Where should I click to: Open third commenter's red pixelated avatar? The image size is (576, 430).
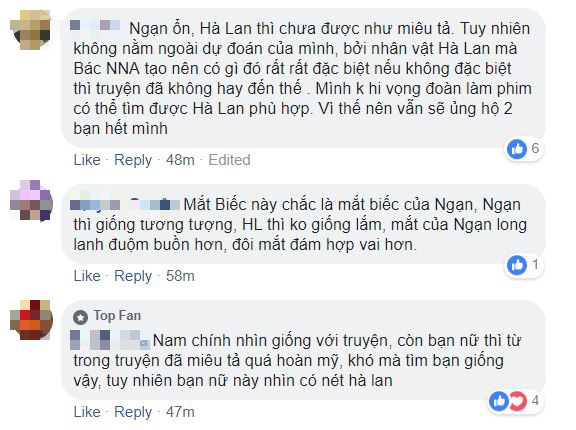coord(31,320)
